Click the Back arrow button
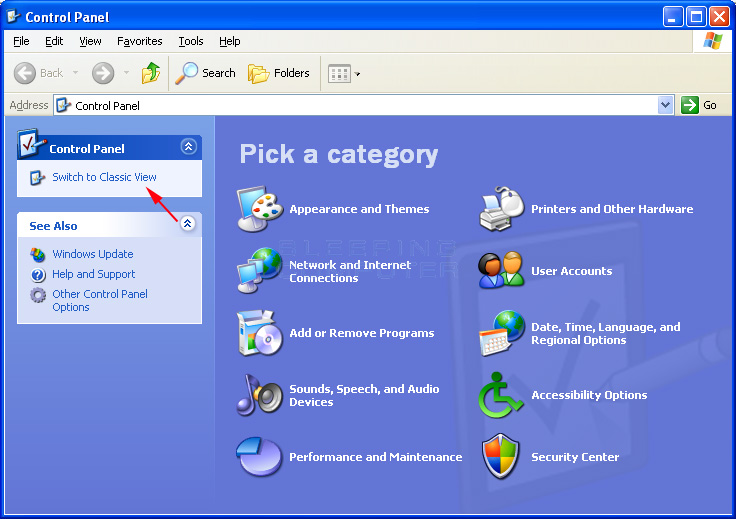This screenshot has height=519, width=736. [x=38, y=73]
